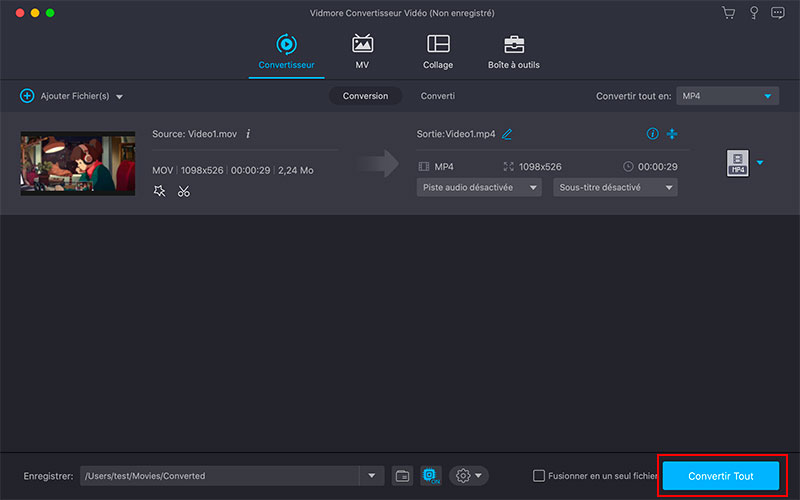This screenshot has width=800, height=500.
Task: Open the shopping cart icon
Action: [728, 13]
